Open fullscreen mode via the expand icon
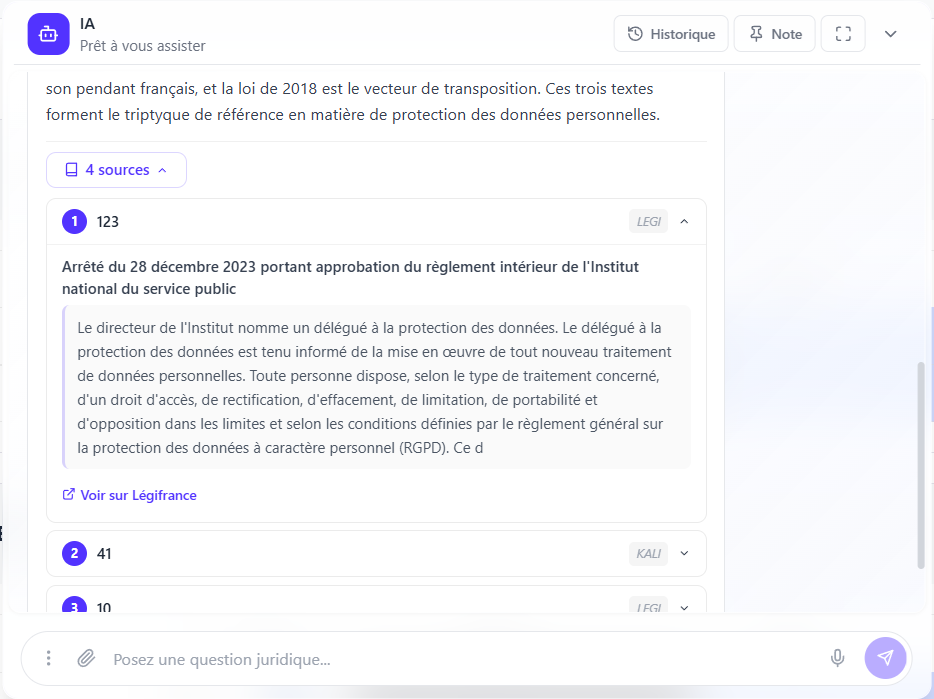This screenshot has height=699, width=934. (x=843, y=33)
